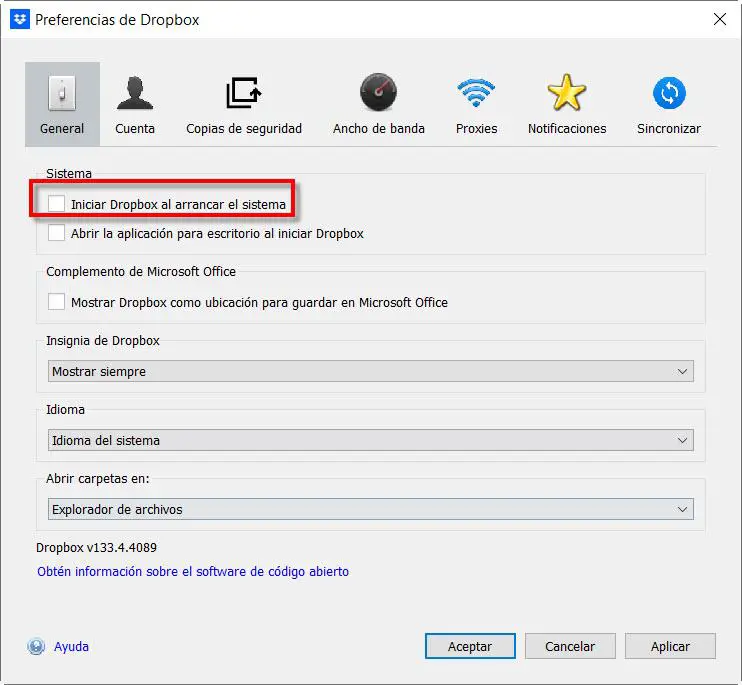Open the Proxies wifi icon

476,94
